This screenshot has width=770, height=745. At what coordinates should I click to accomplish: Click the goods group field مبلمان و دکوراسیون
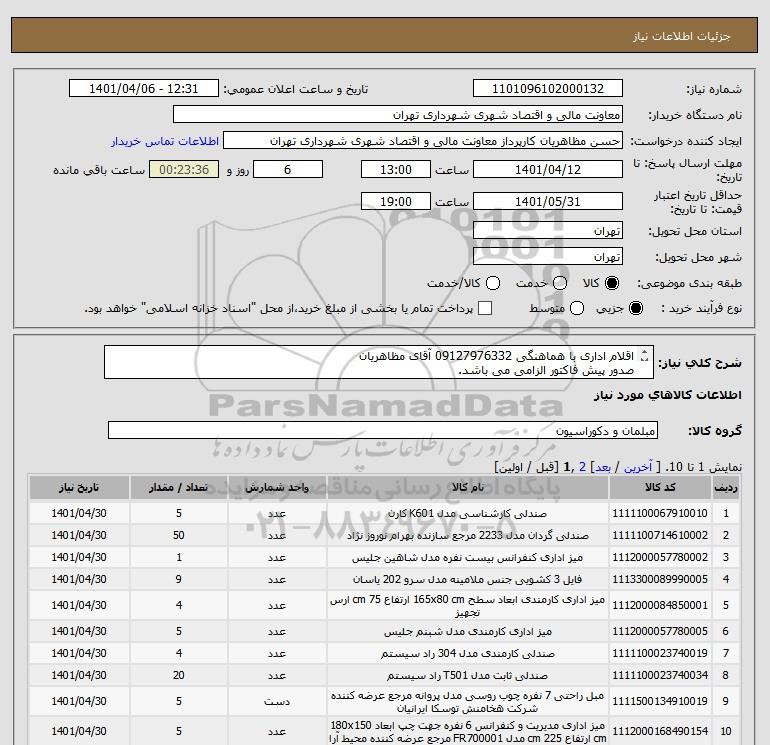coord(383,431)
